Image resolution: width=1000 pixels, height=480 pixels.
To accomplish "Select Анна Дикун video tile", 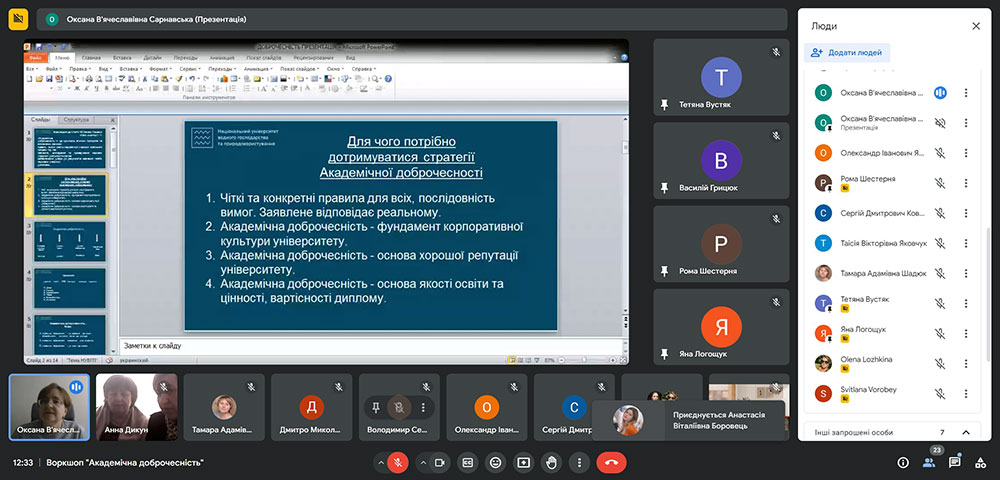I will [136, 407].
